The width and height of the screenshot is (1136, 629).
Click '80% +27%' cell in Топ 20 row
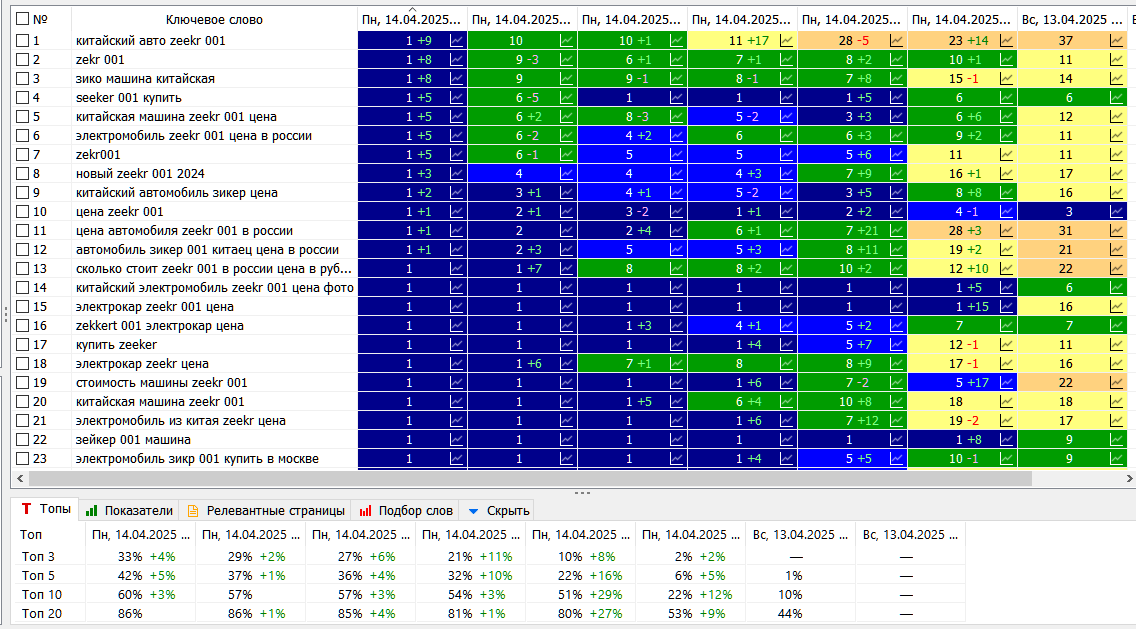tap(586, 613)
